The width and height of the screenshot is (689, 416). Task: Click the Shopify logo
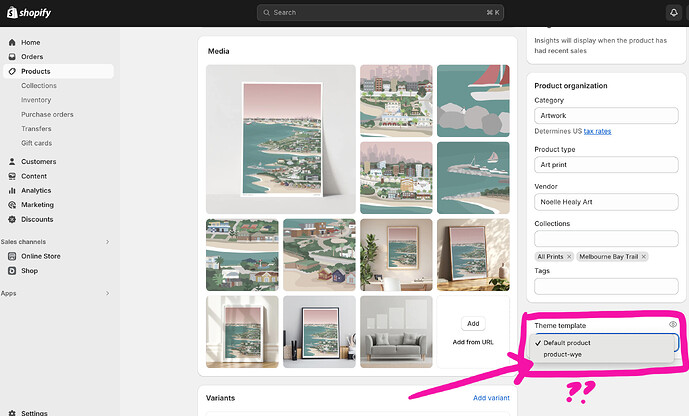[x=29, y=13]
